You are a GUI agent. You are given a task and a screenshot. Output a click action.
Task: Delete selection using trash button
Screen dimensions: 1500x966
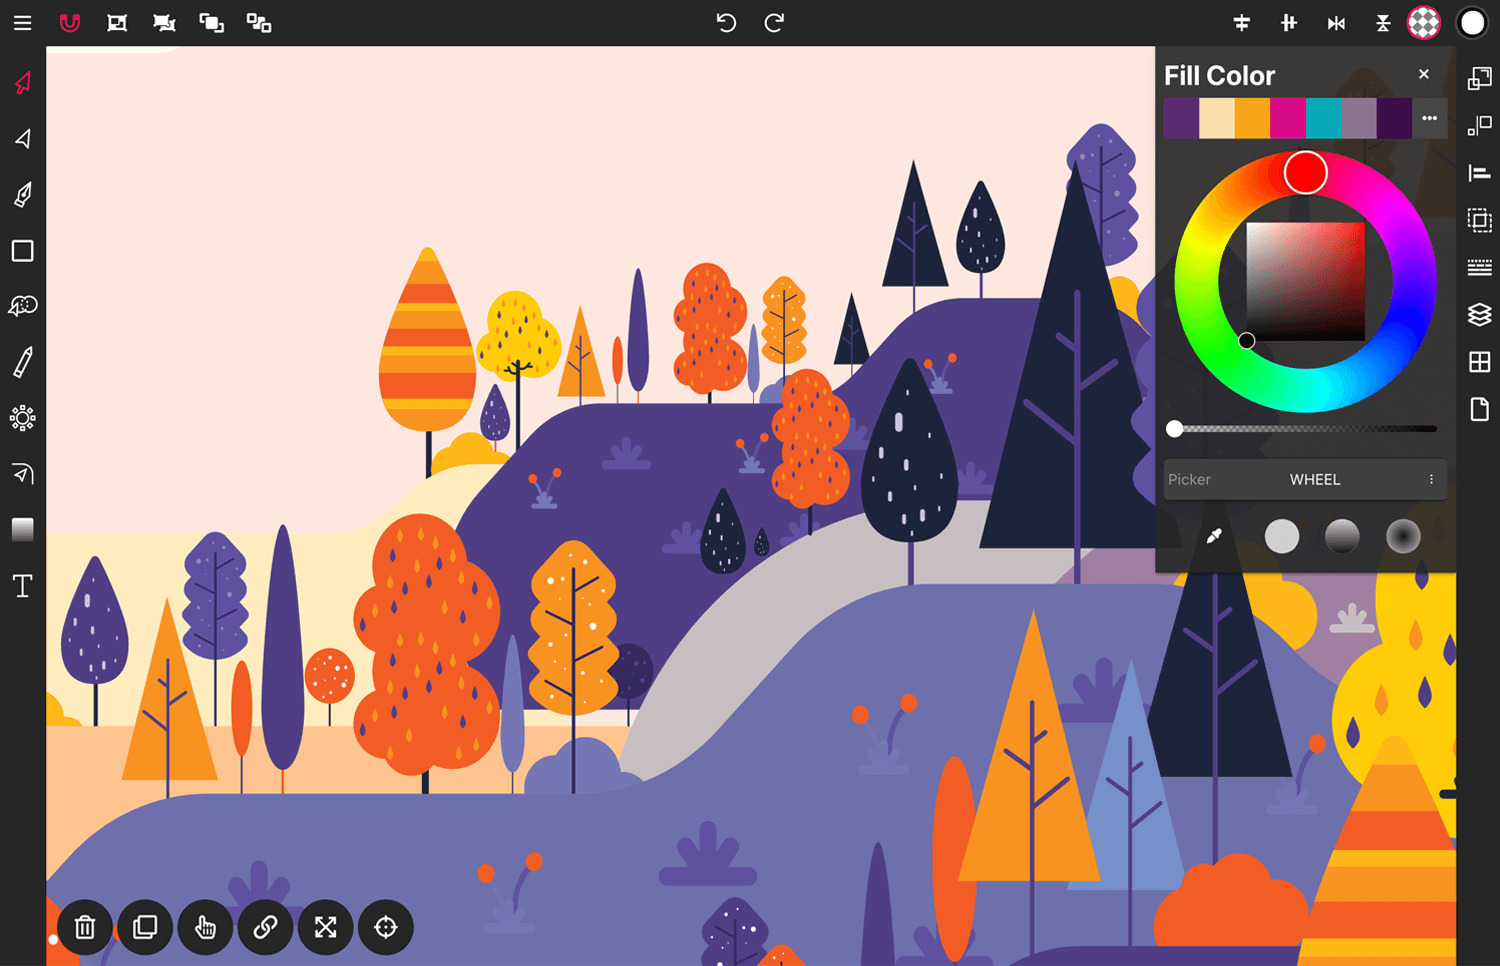(84, 927)
